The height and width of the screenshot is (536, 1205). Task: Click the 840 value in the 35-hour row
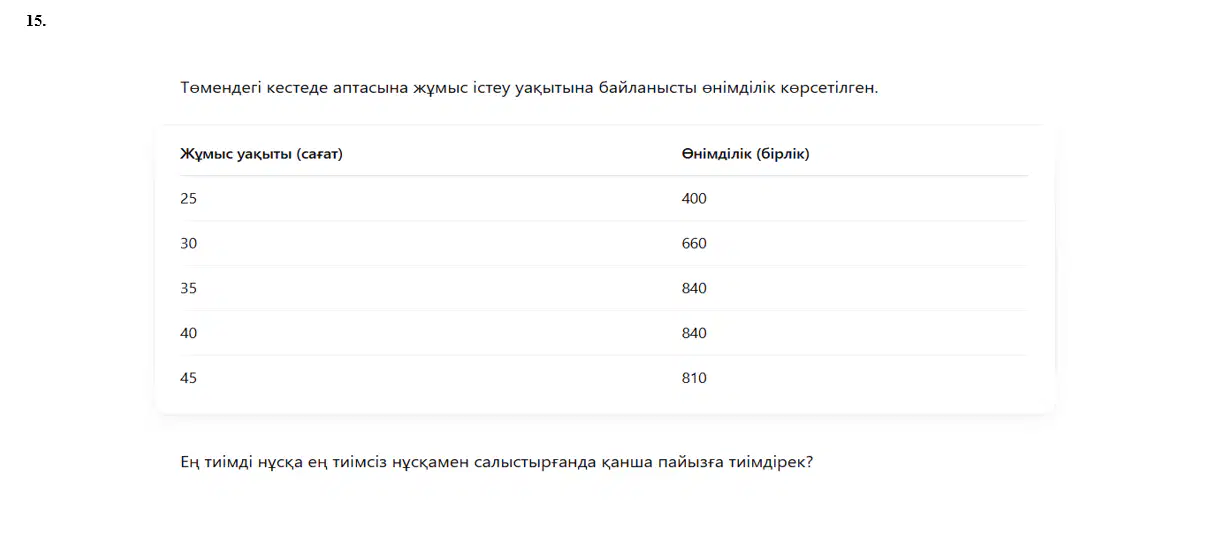pyautogui.click(x=694, y=288)
